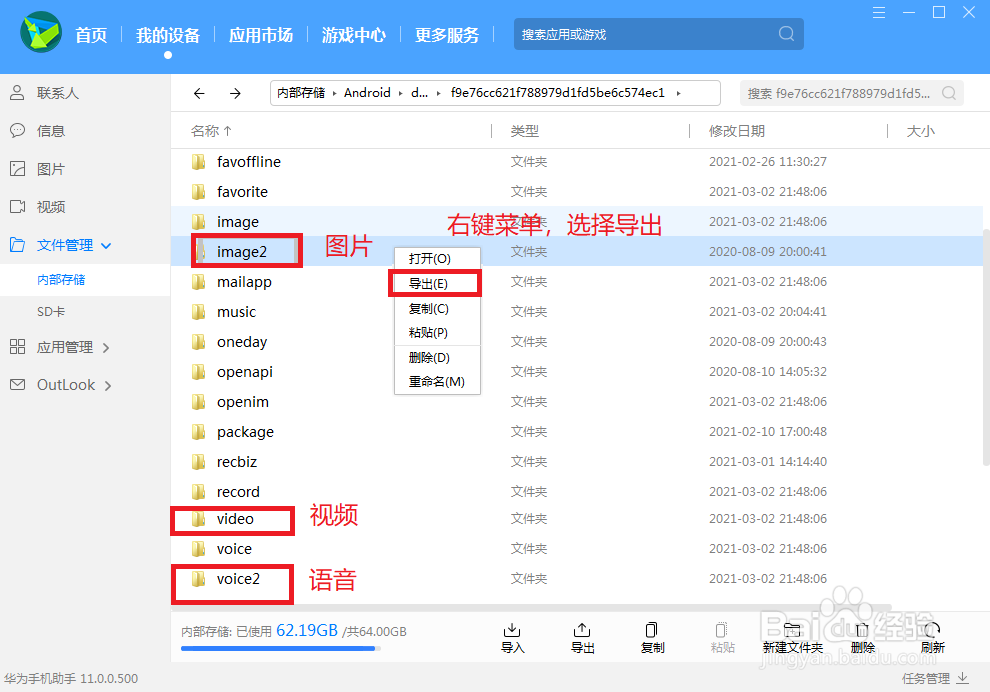The image size is (990, 692).
Task: Click the back navigation arrow
Action: (199, 93)
